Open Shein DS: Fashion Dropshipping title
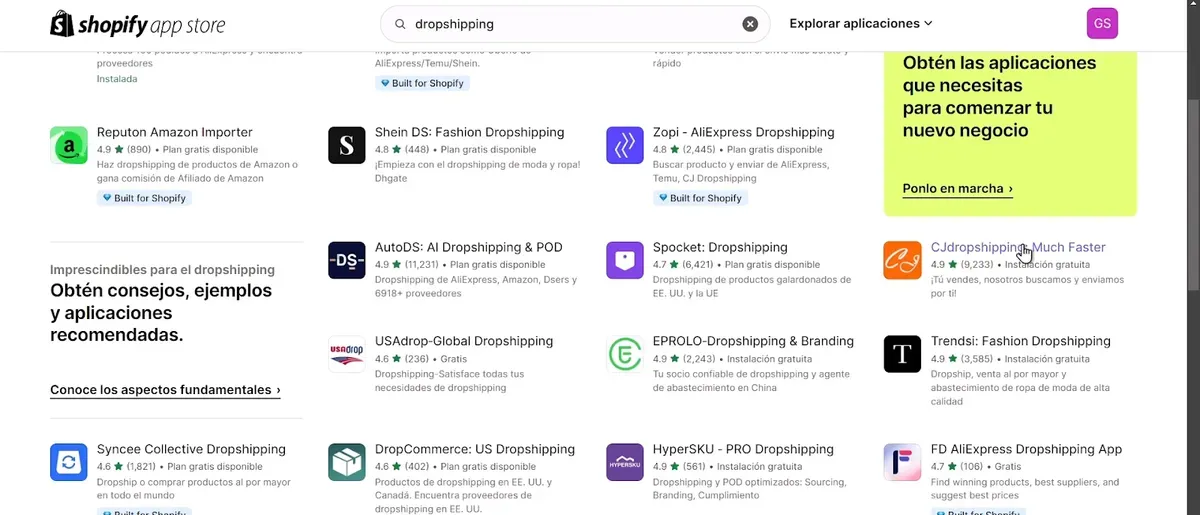 (470, 132)
